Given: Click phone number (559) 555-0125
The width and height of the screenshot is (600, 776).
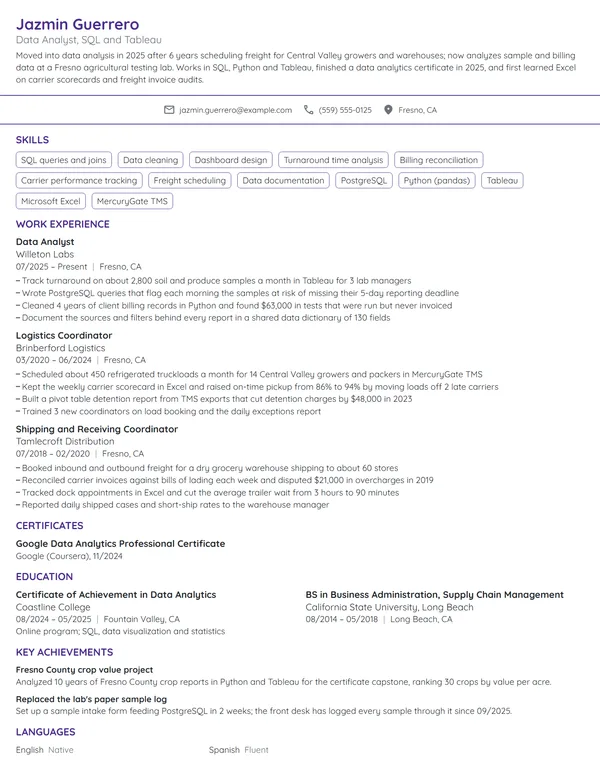Looking at the screenshot, I should 345,110.
